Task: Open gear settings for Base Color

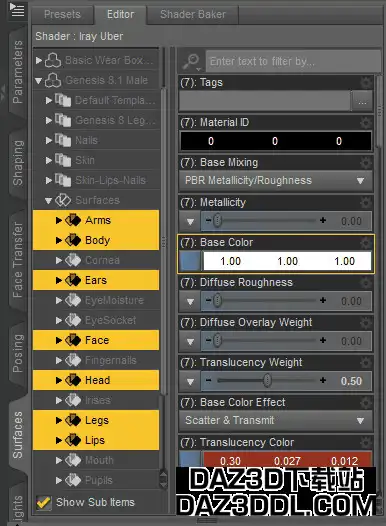Action: (x=366, y=242)
